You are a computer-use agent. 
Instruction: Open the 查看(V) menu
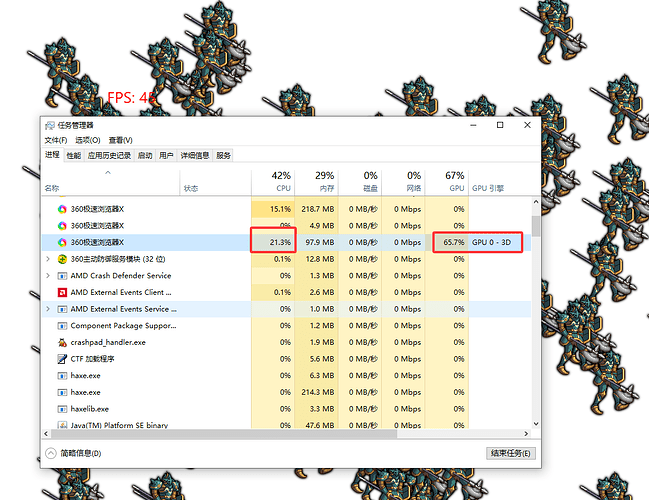120,140
